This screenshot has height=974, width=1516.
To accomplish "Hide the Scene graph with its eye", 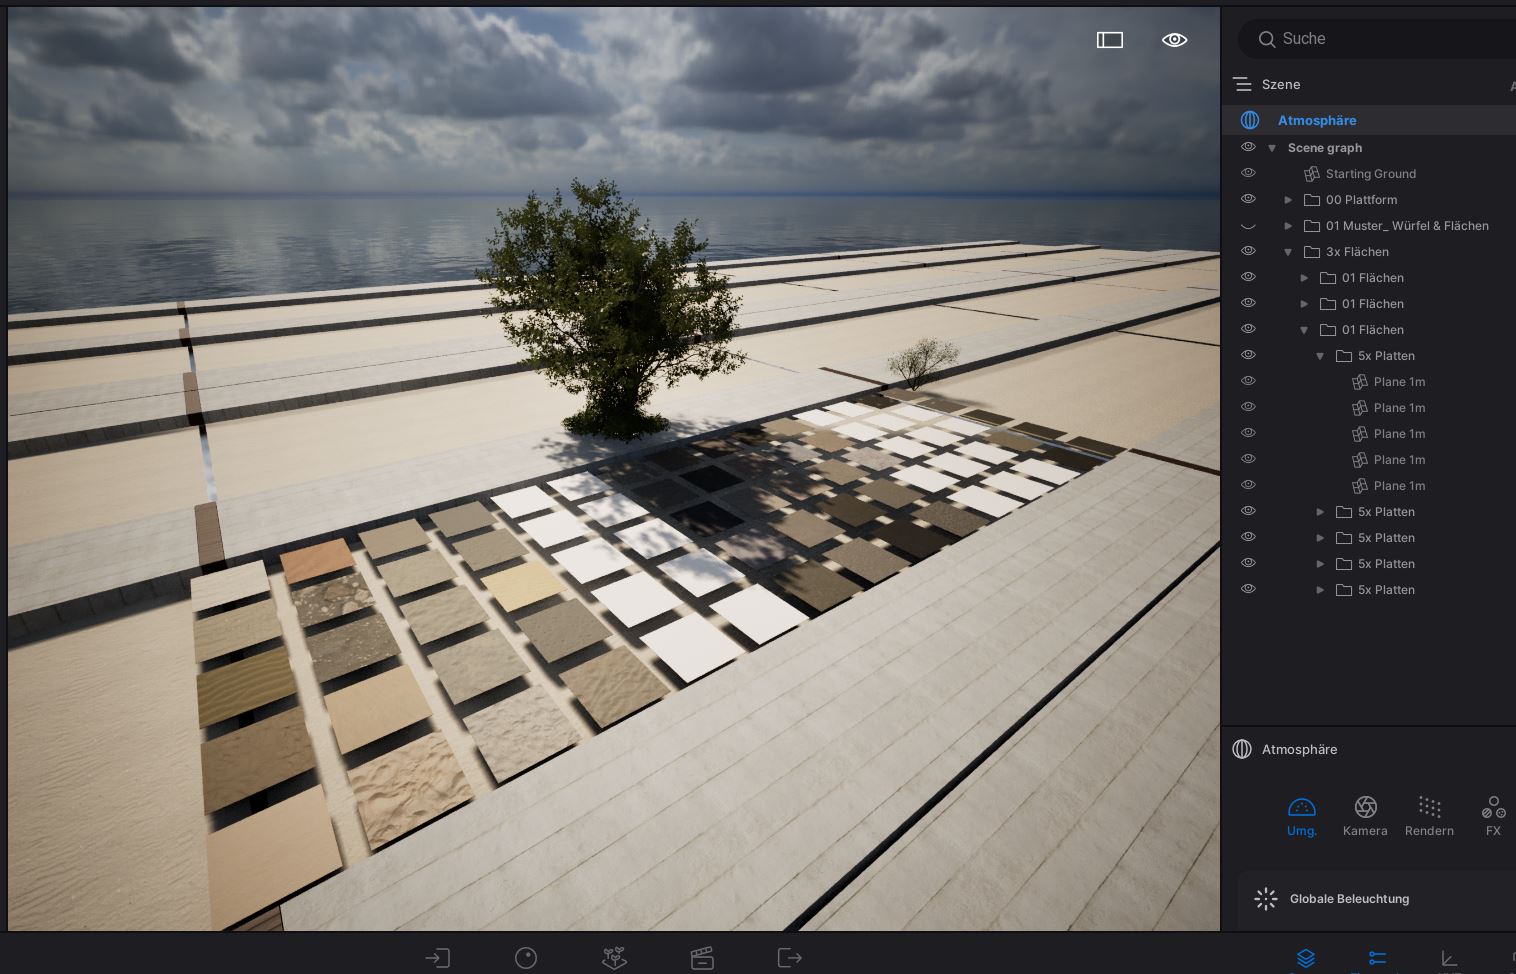I will tap(1248, 147).
